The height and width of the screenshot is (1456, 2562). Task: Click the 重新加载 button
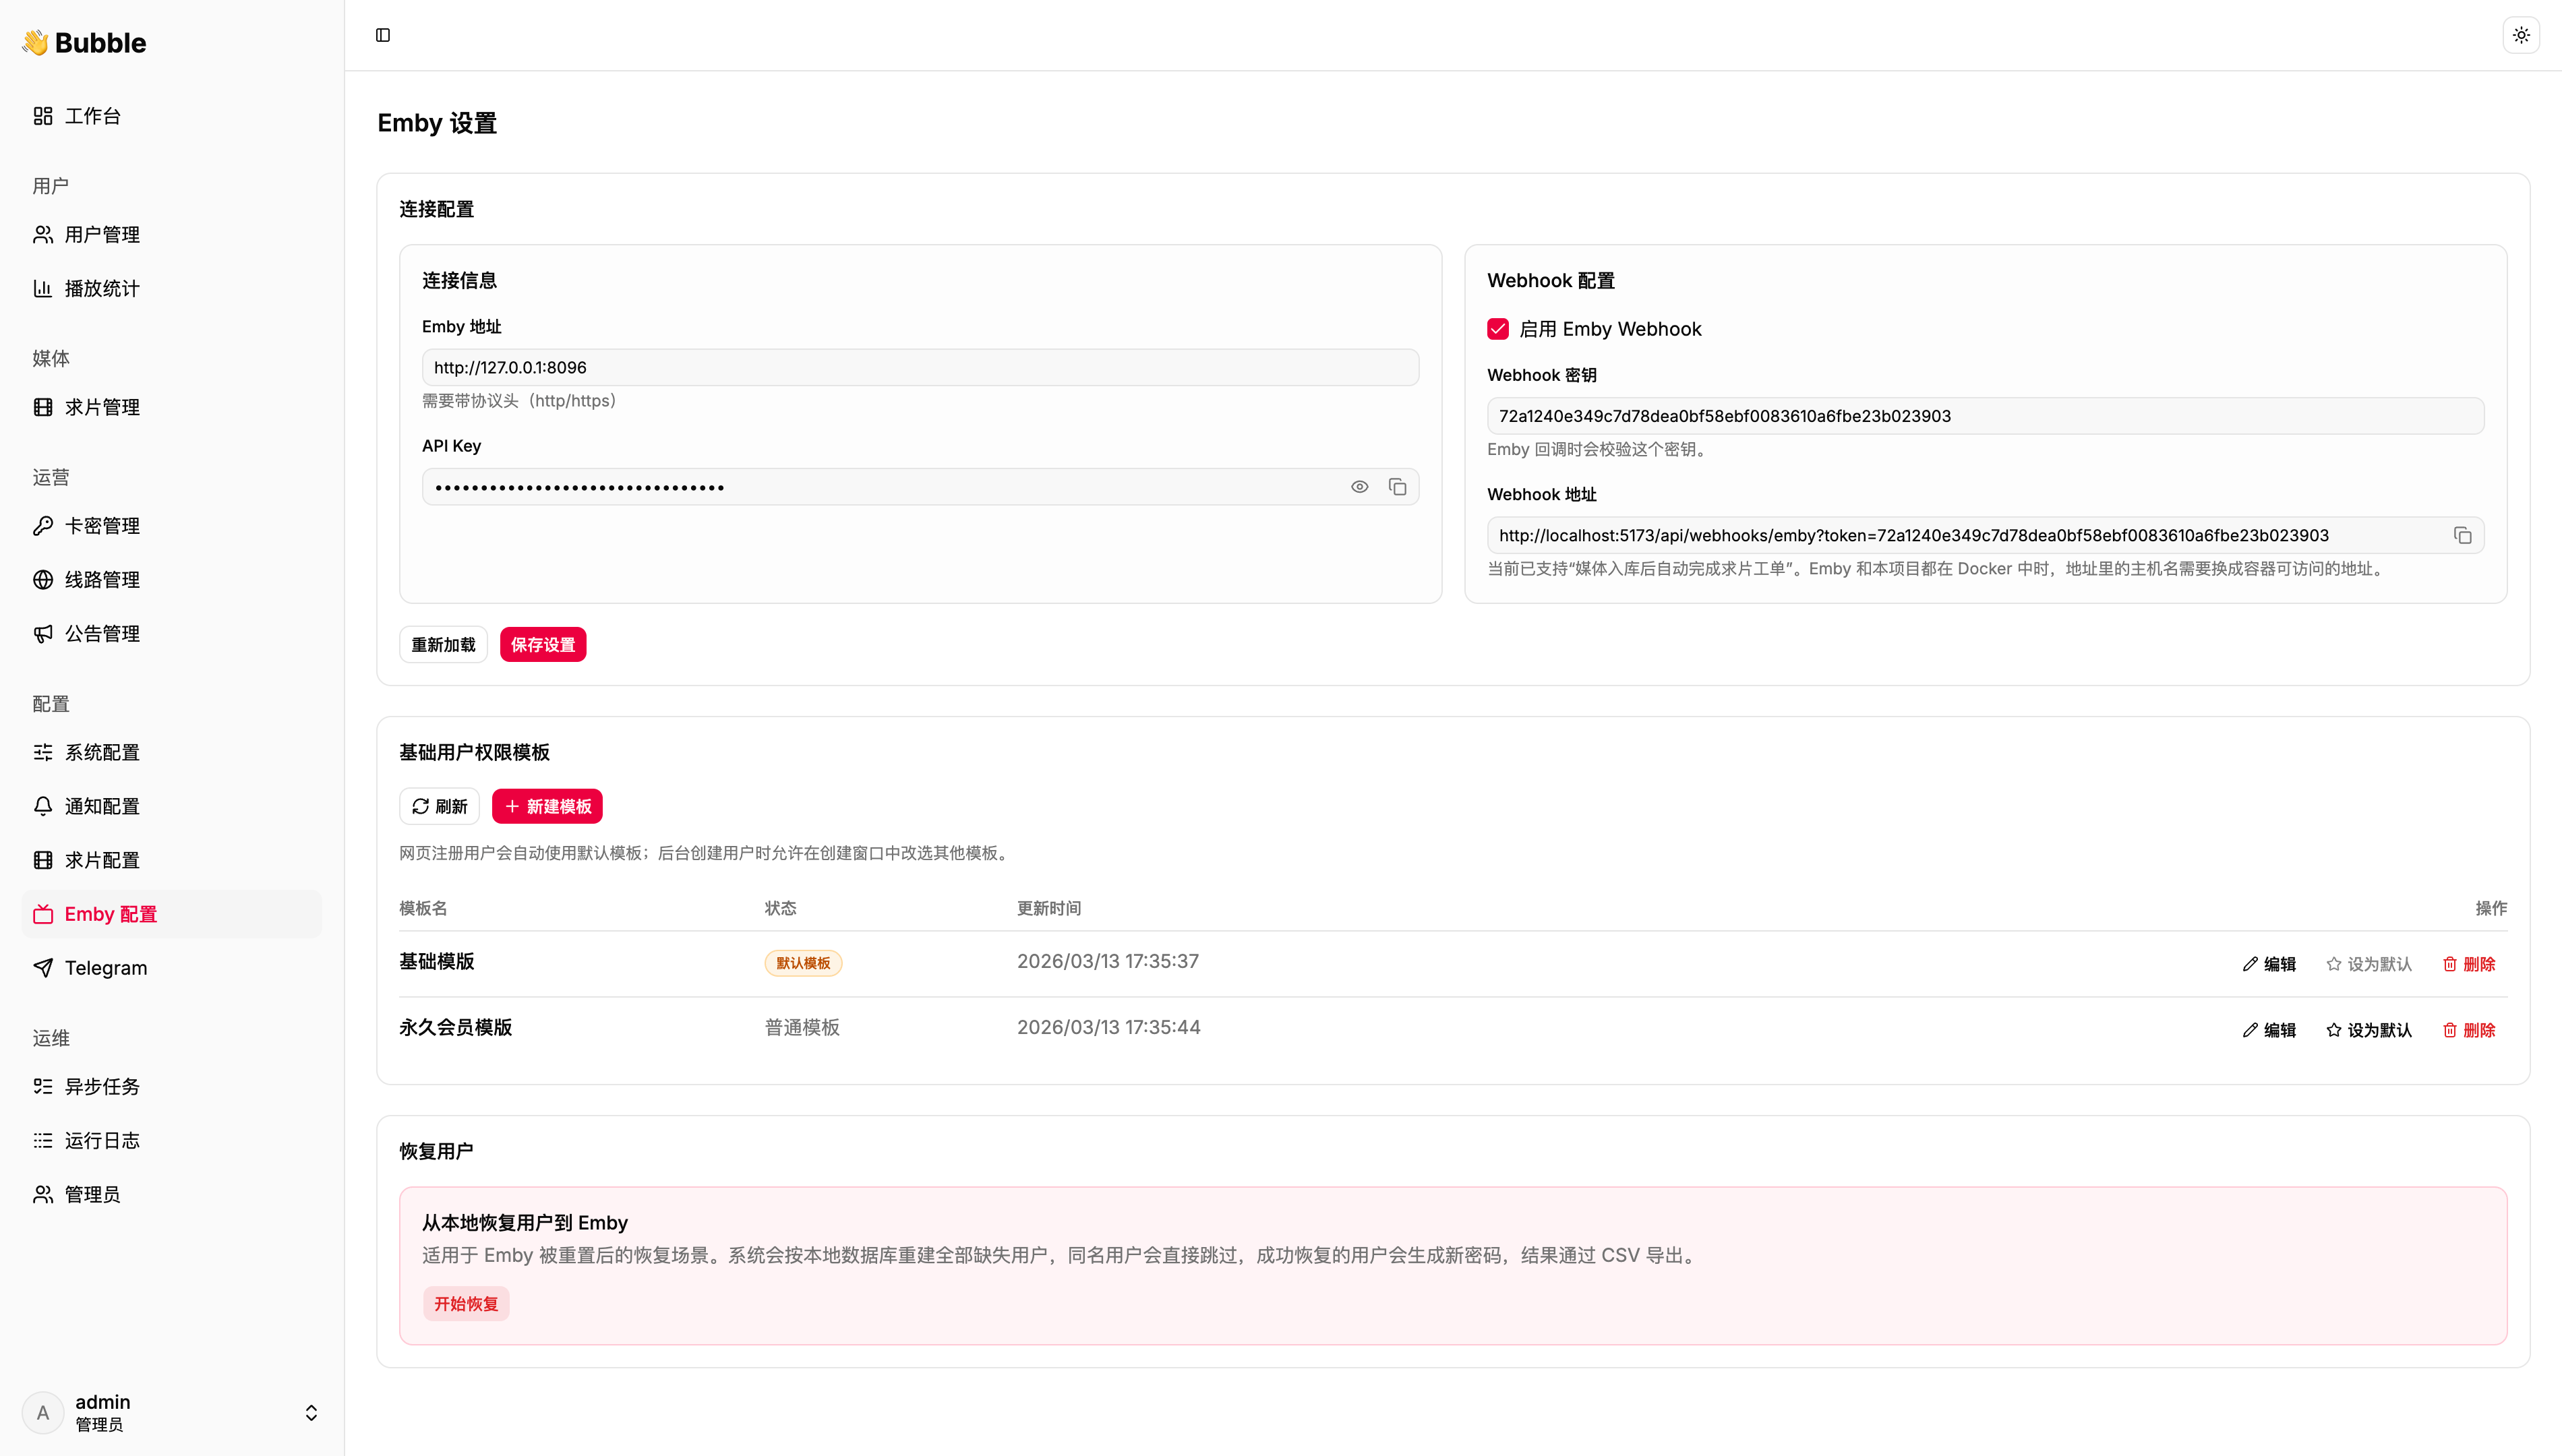point(443,645)
